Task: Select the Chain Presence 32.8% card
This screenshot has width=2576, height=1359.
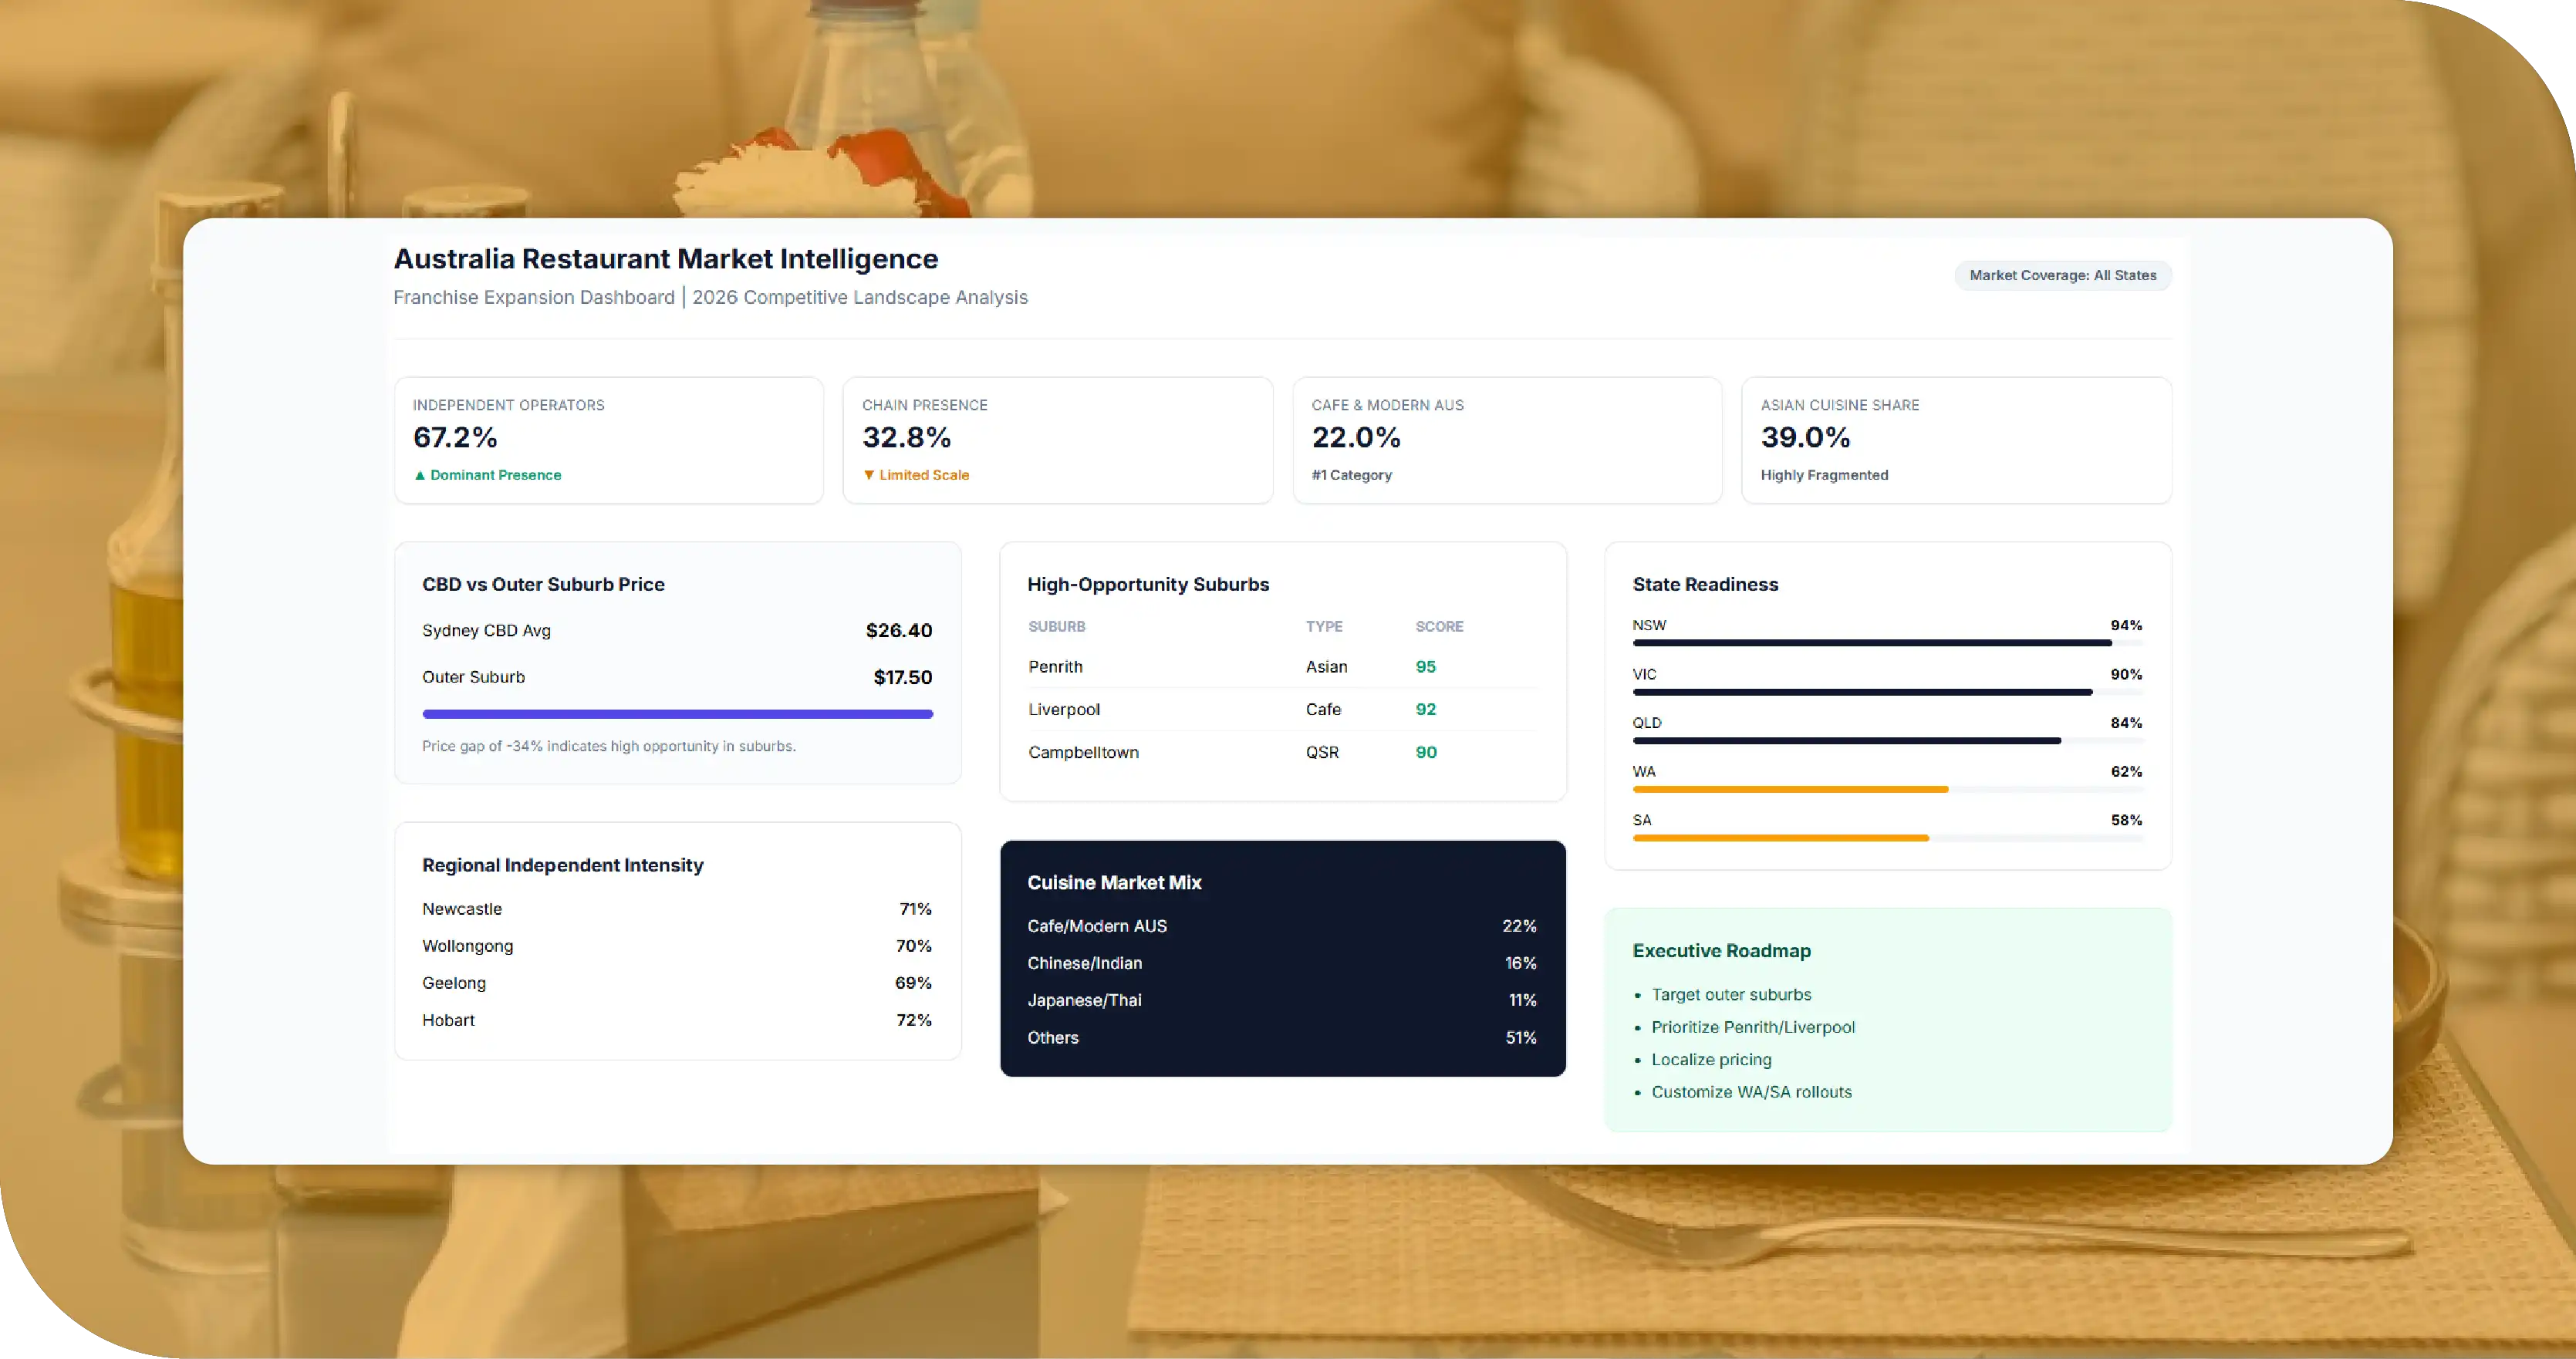Action: pos(1058,440)
